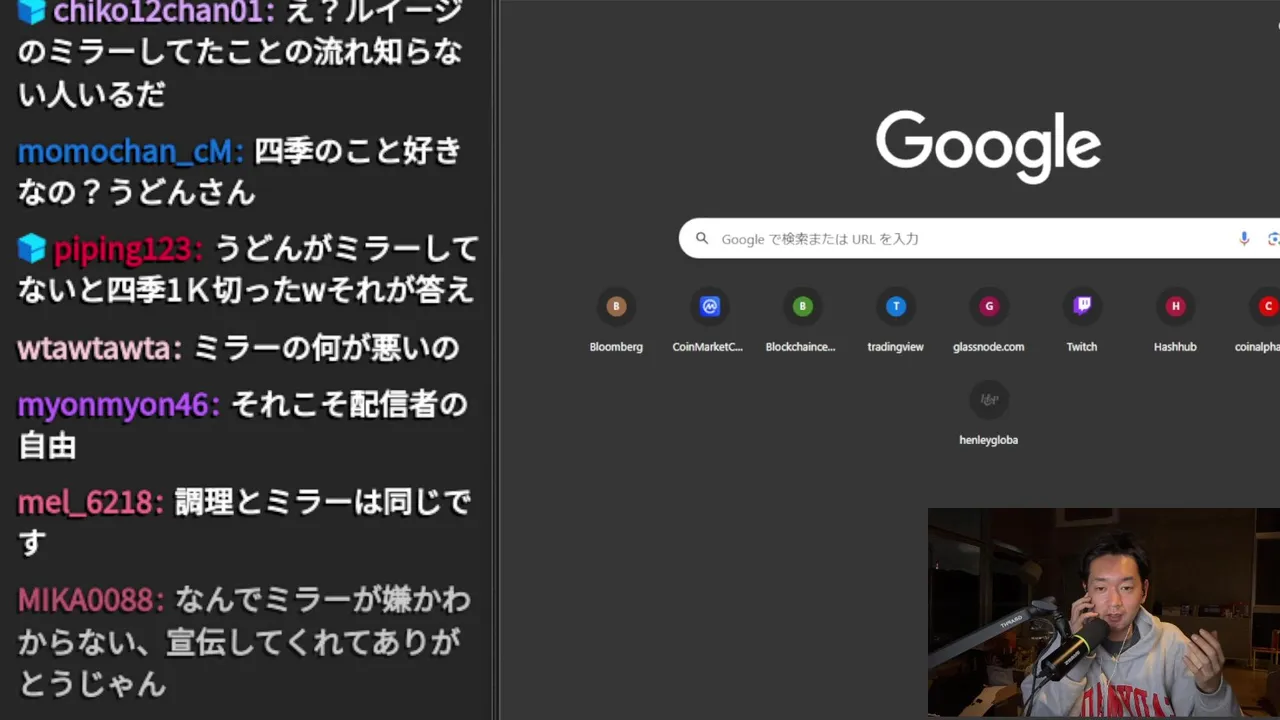Click username chiko12chan01 in chat
Image resolution: width=1280 pixels, height=720 pixels.
[160, 12]
